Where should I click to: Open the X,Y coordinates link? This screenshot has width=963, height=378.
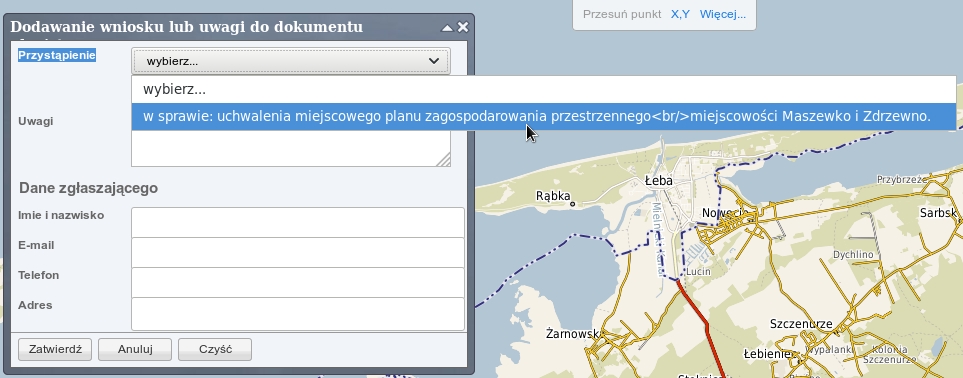point(680,14)
